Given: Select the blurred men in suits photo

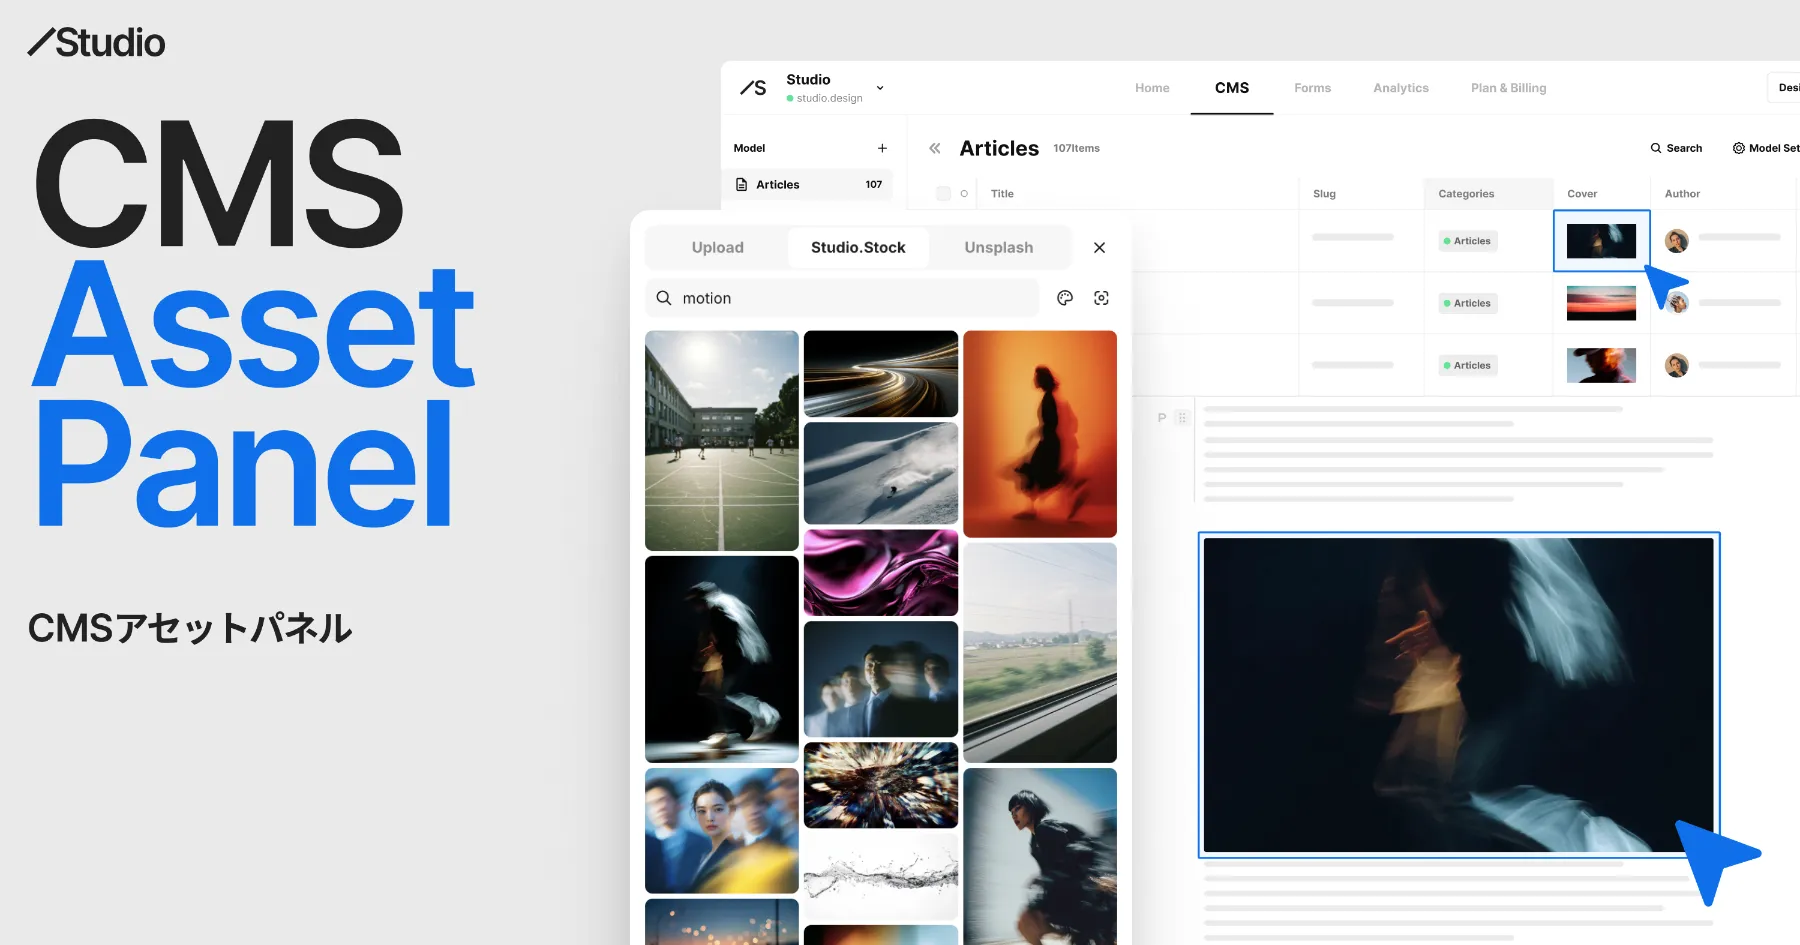Looking at the screenshot, I should point(881,679).
